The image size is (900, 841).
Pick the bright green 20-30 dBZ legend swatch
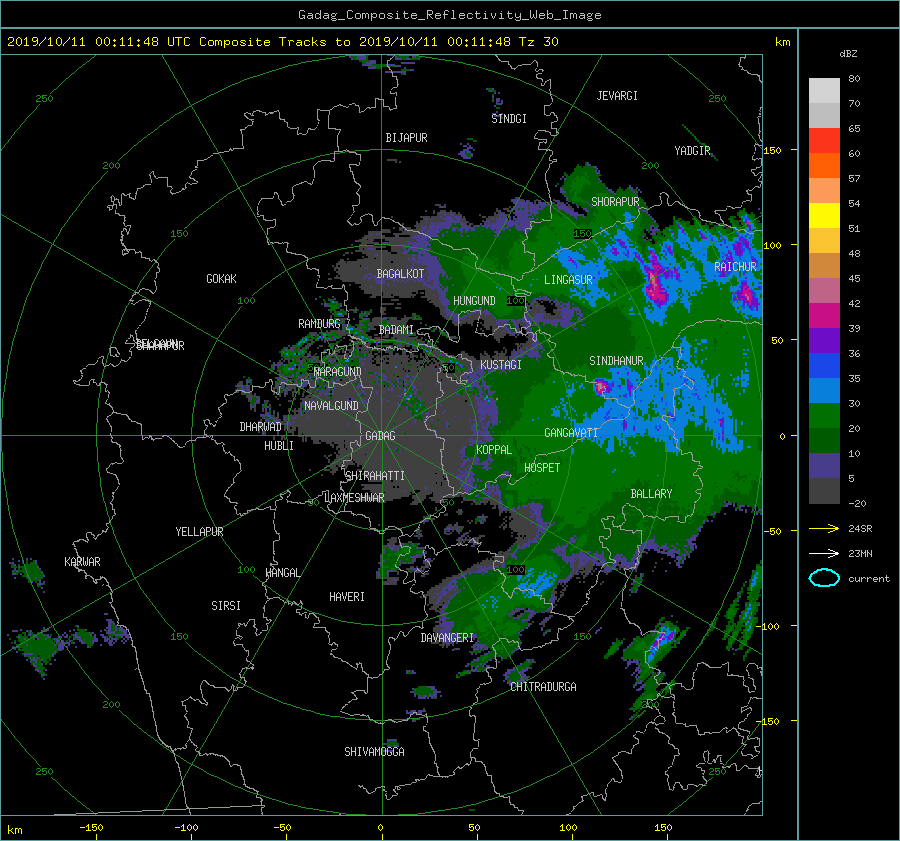click(824, 415)
